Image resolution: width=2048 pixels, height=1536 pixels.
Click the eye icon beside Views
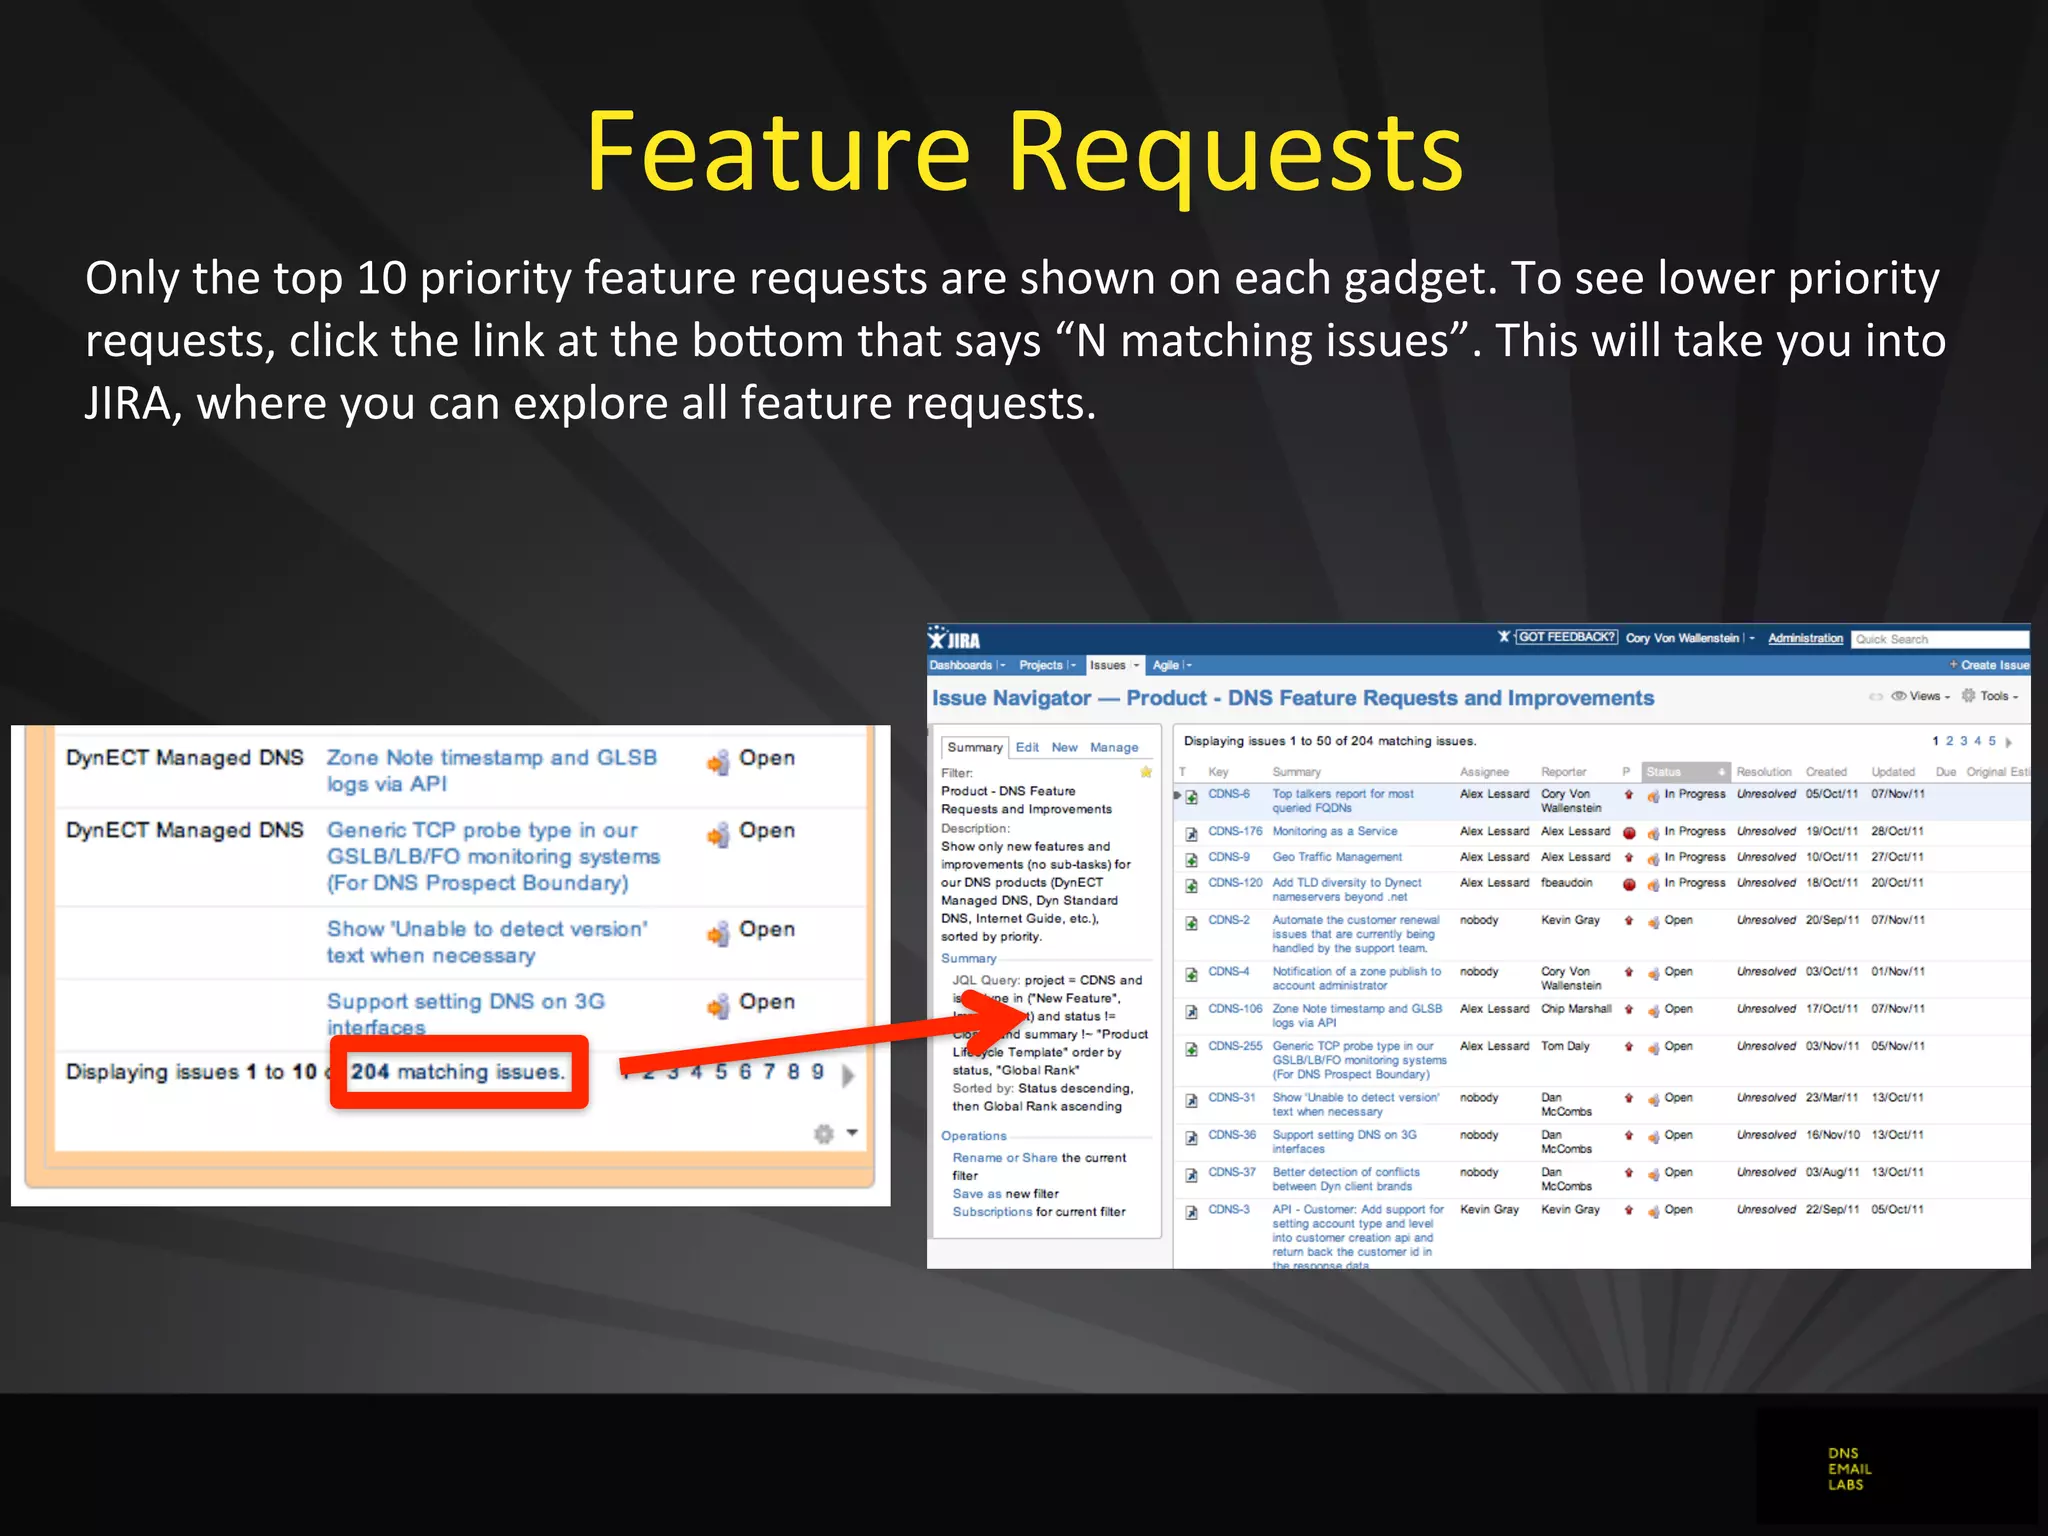[x=1898, y=696]
